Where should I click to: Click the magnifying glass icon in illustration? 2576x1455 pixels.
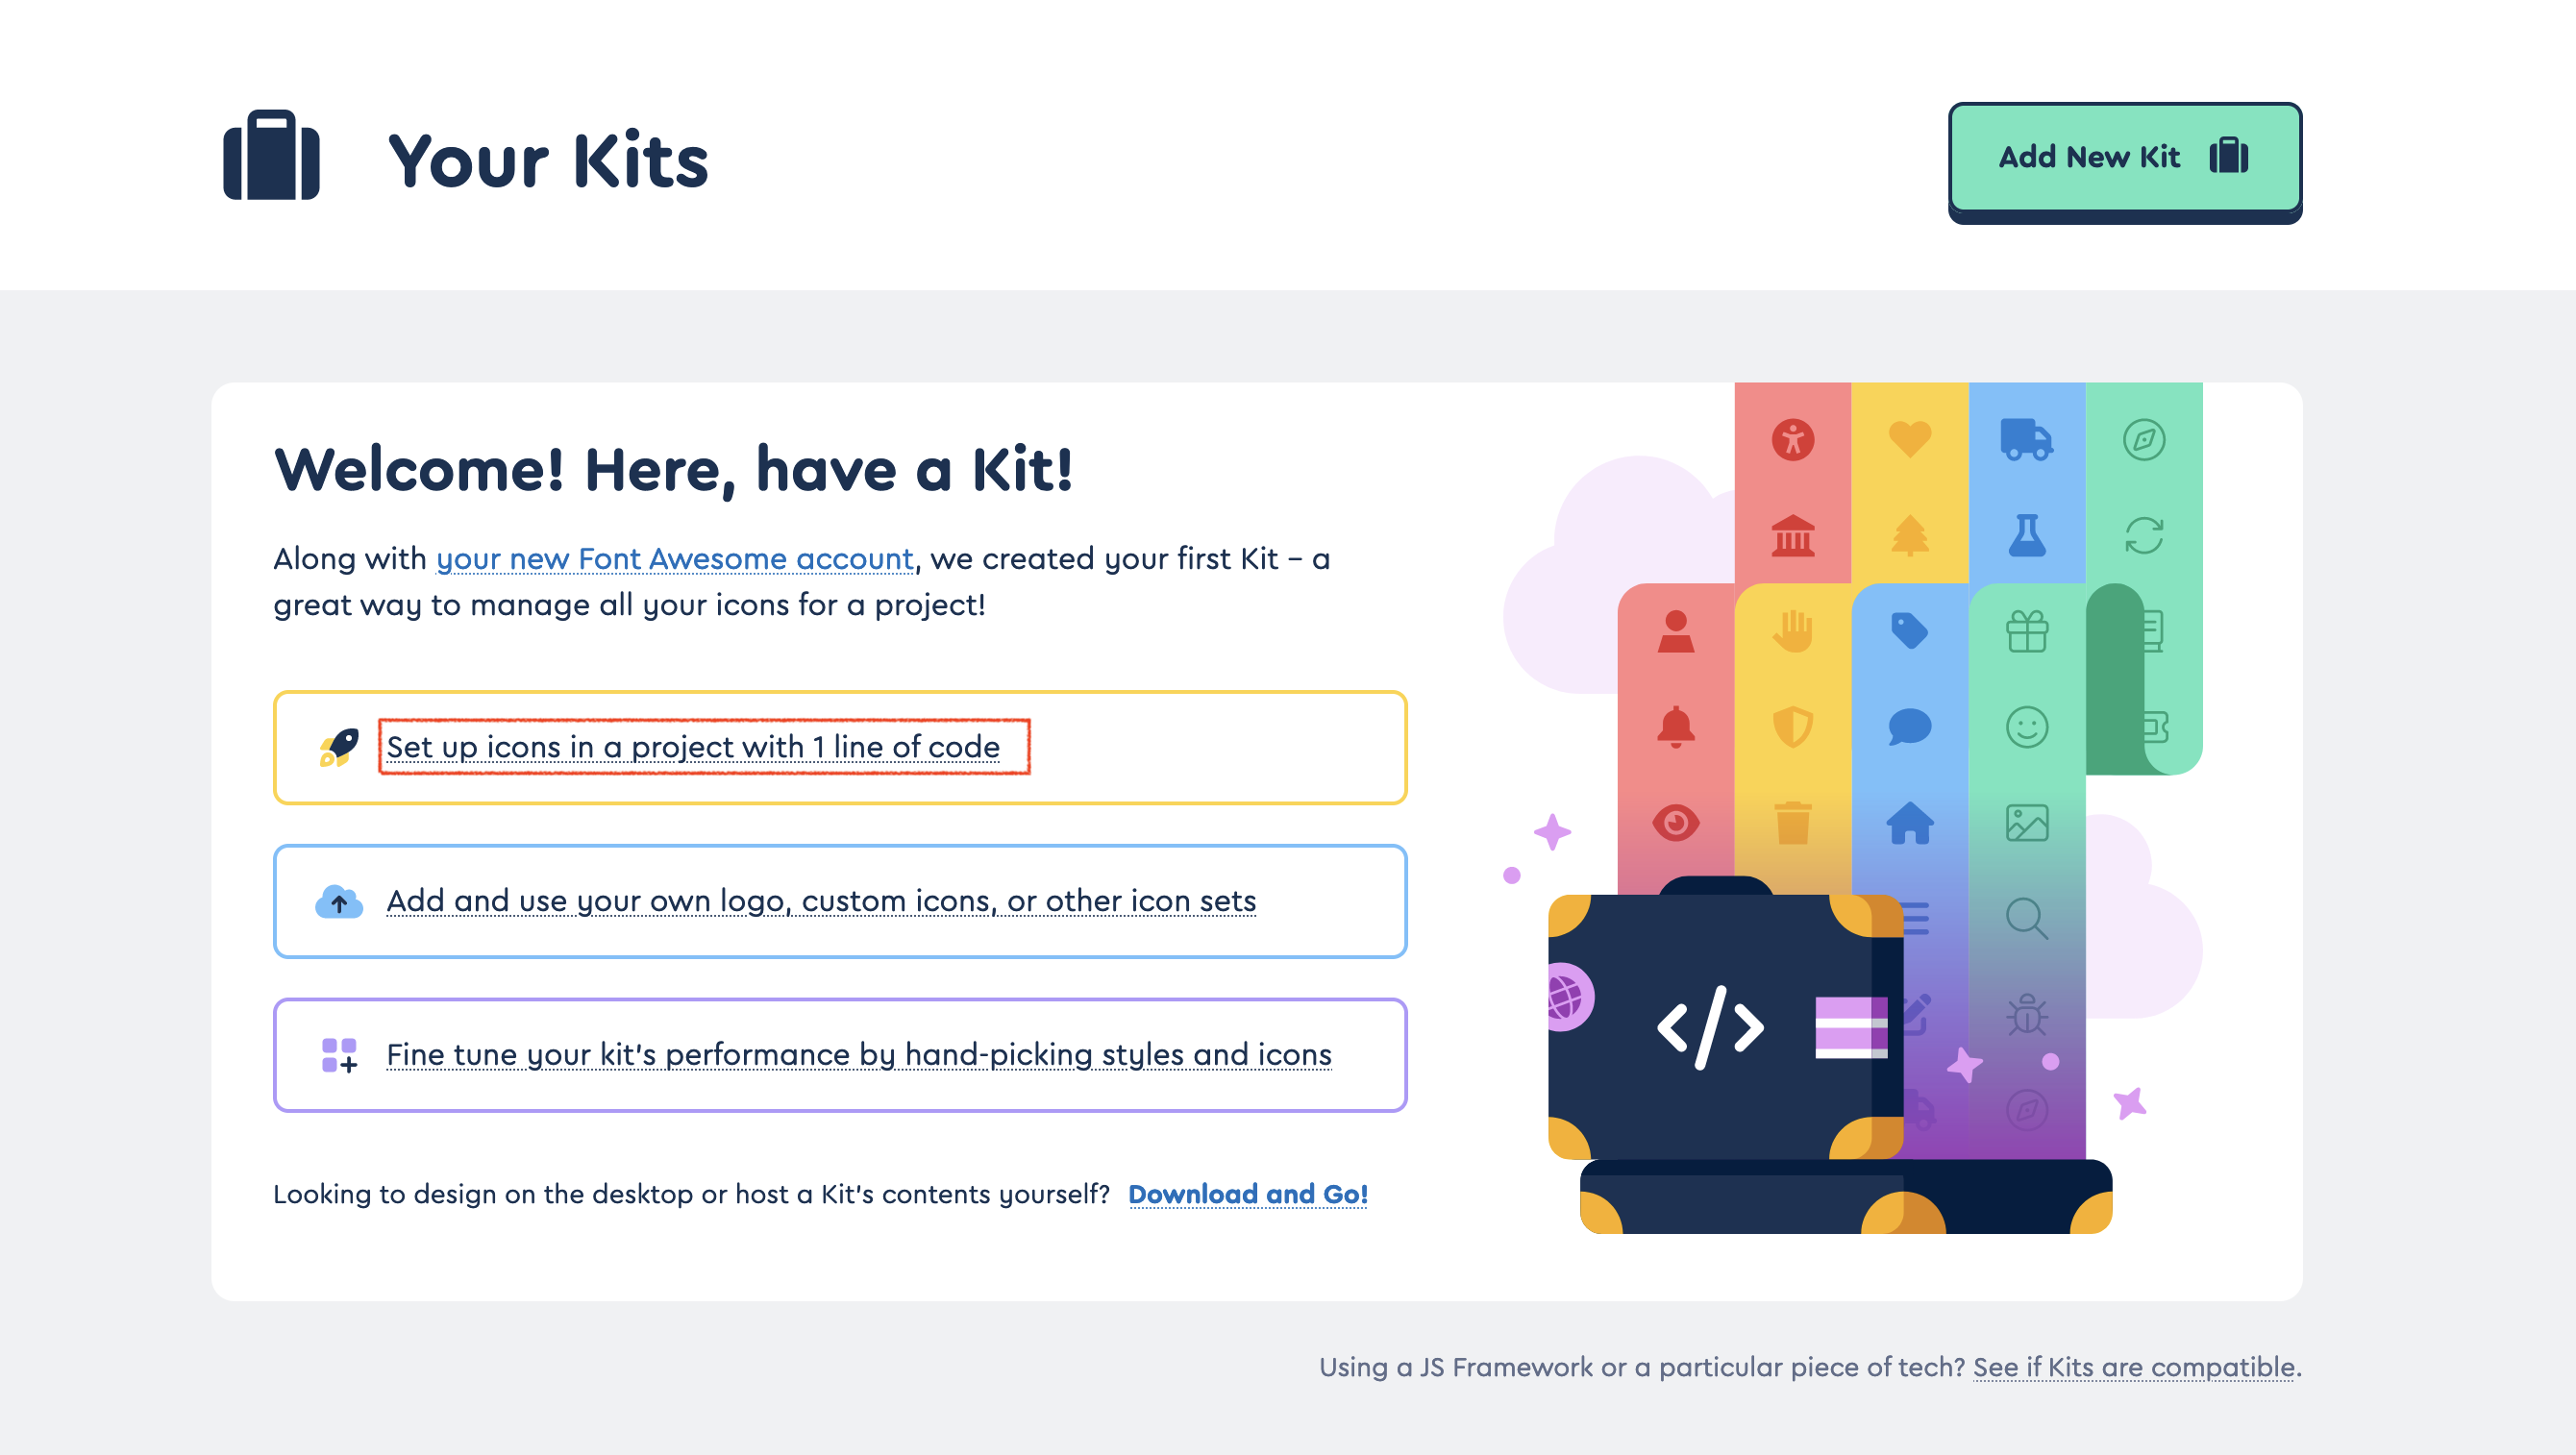[2027, 918]
